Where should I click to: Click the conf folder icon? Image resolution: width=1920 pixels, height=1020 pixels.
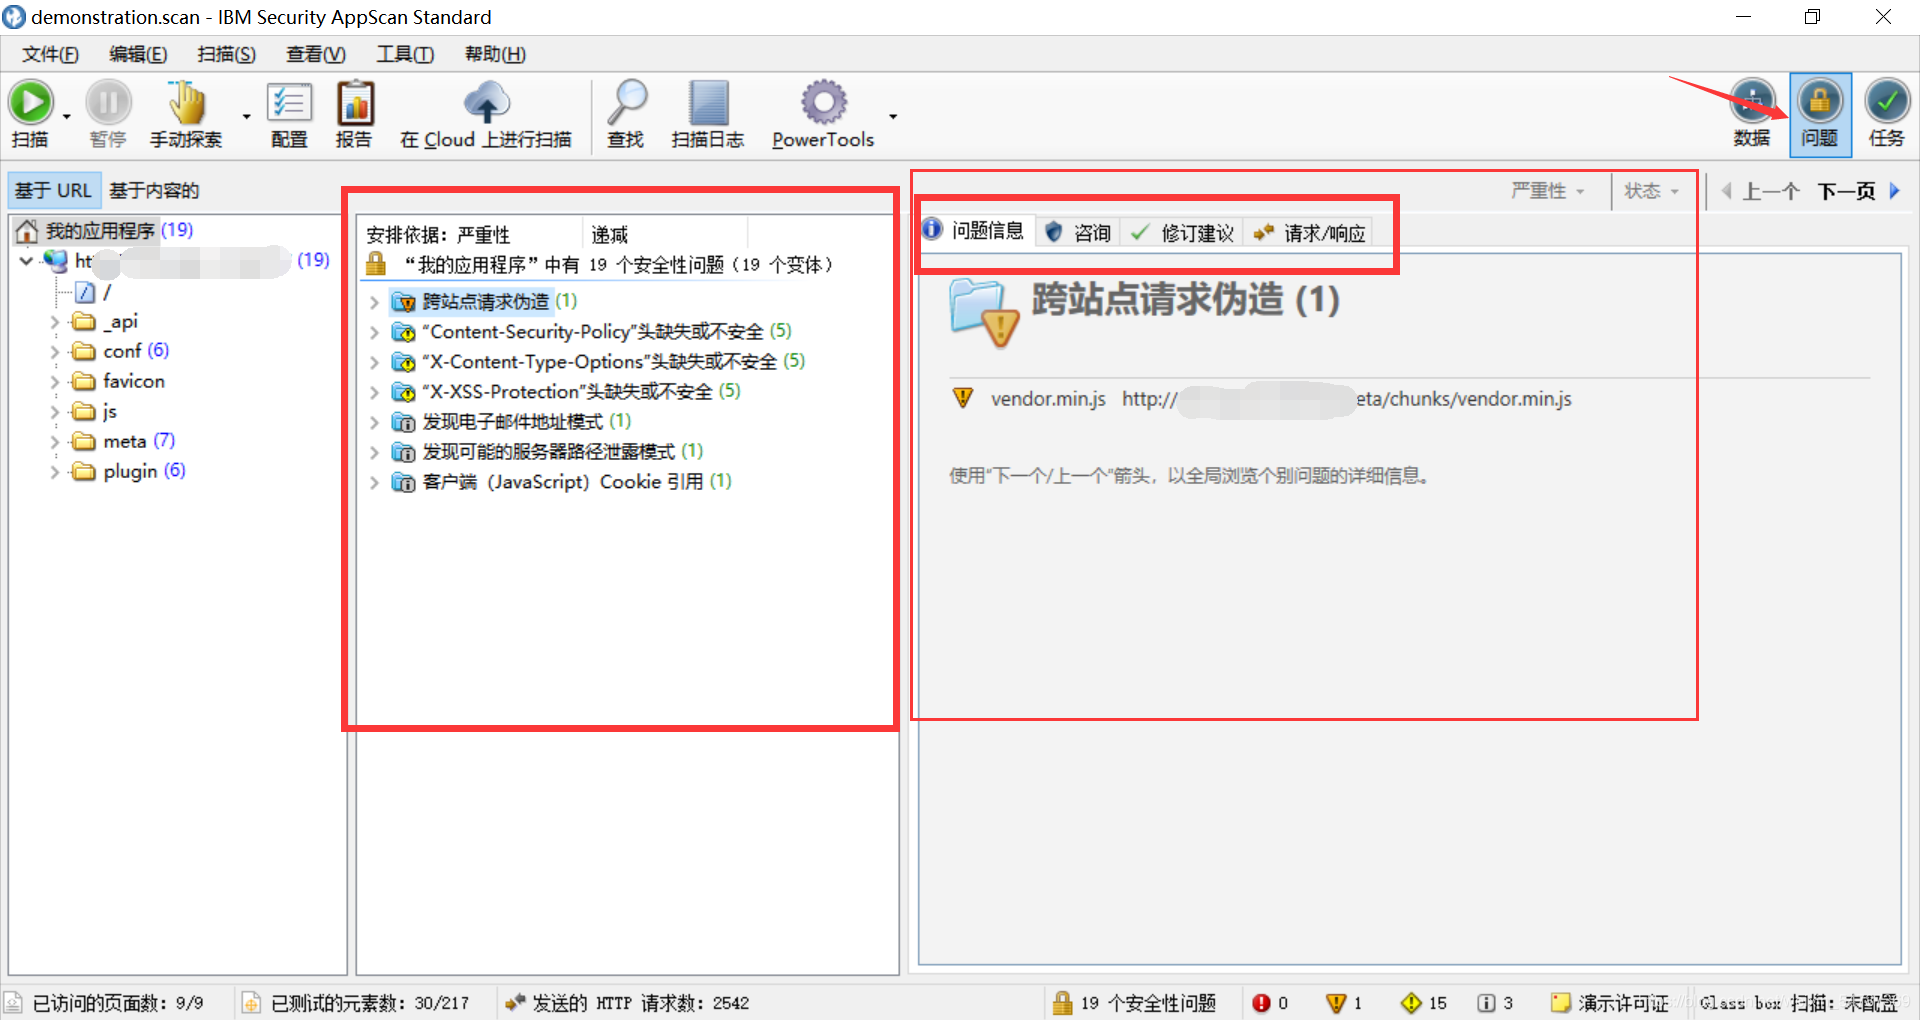pyautogui.click(x=84, y=351)
